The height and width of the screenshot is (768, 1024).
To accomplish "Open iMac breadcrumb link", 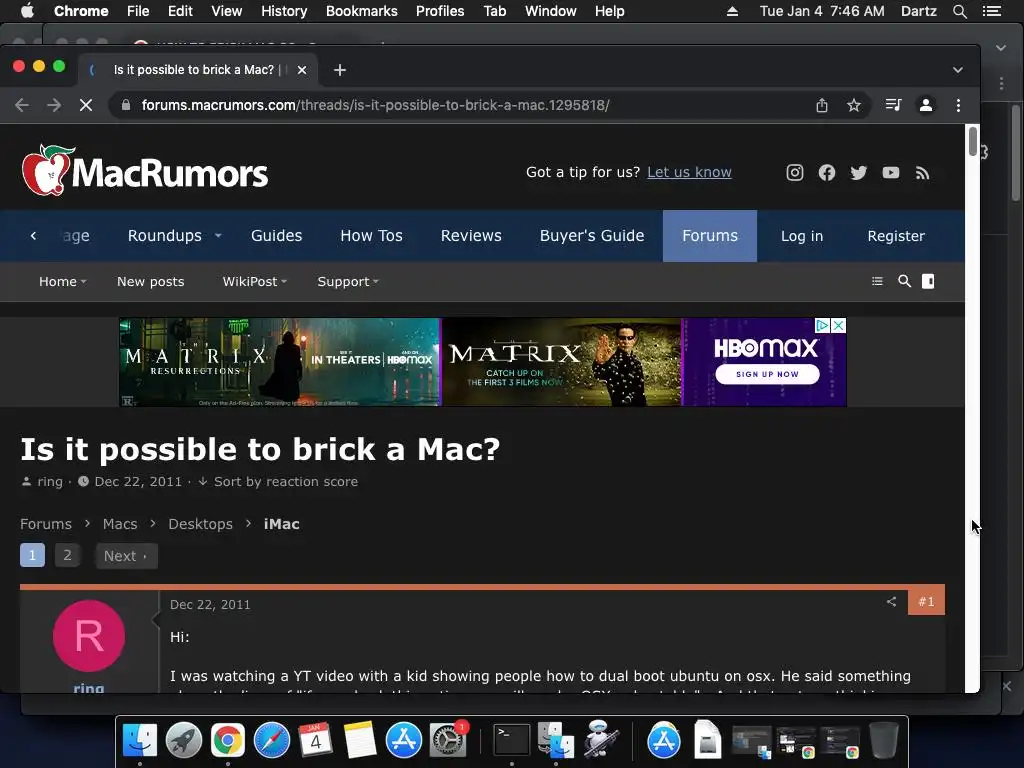I will point(281,524).
